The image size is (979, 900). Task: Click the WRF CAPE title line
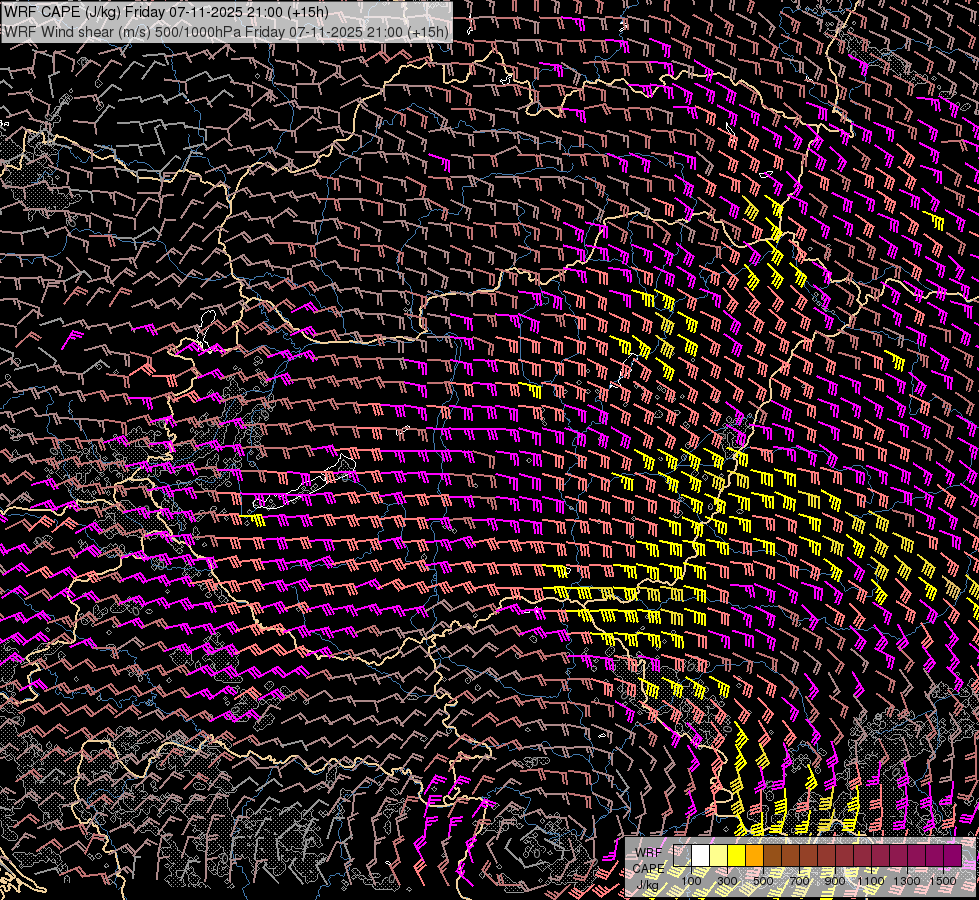point(165,11)
